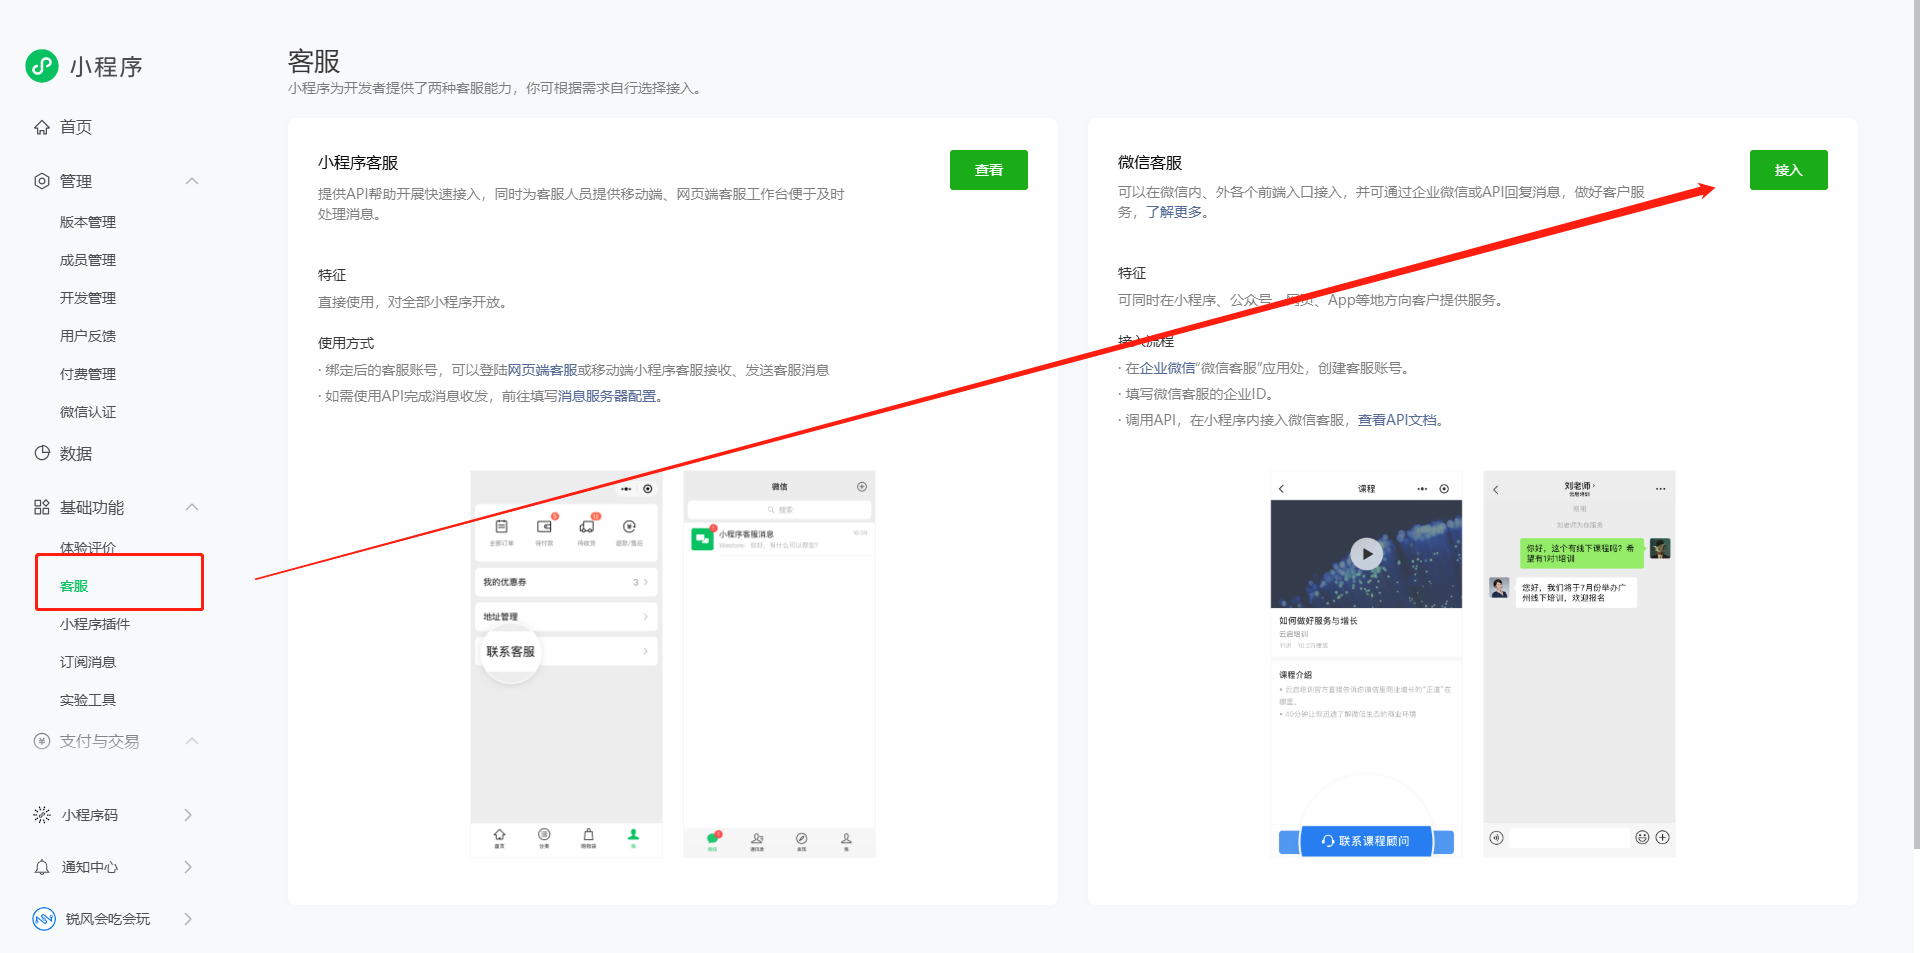1920x953 pixels.
Task: Open the 消息服务器配置 link
Action: (x=607, y=396)
